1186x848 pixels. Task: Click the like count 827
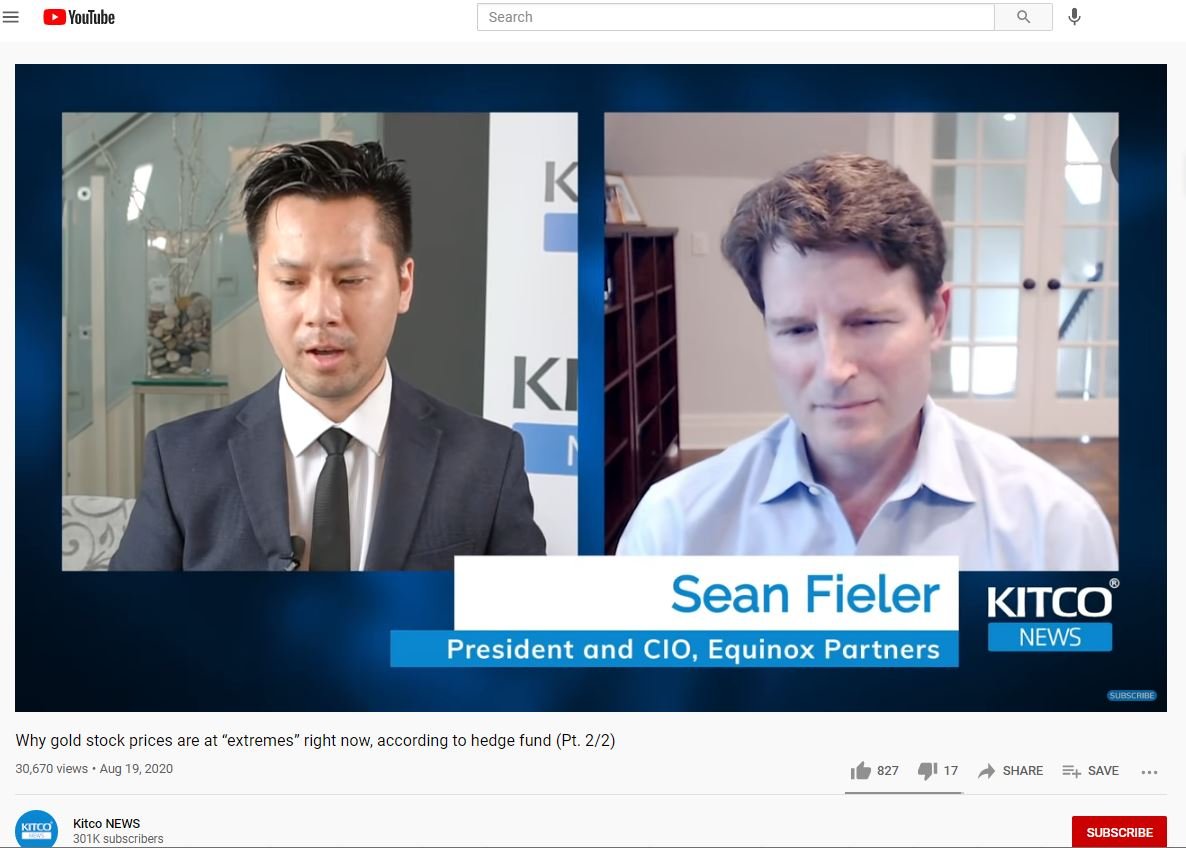click(887, 771)
